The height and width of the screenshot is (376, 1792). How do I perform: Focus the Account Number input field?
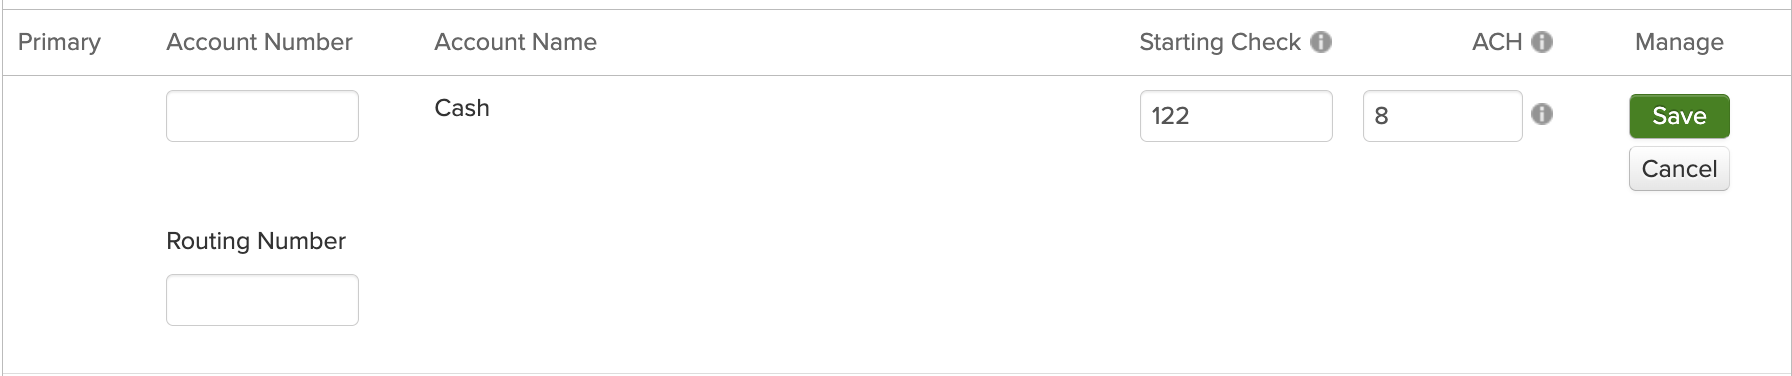(262, 116)
